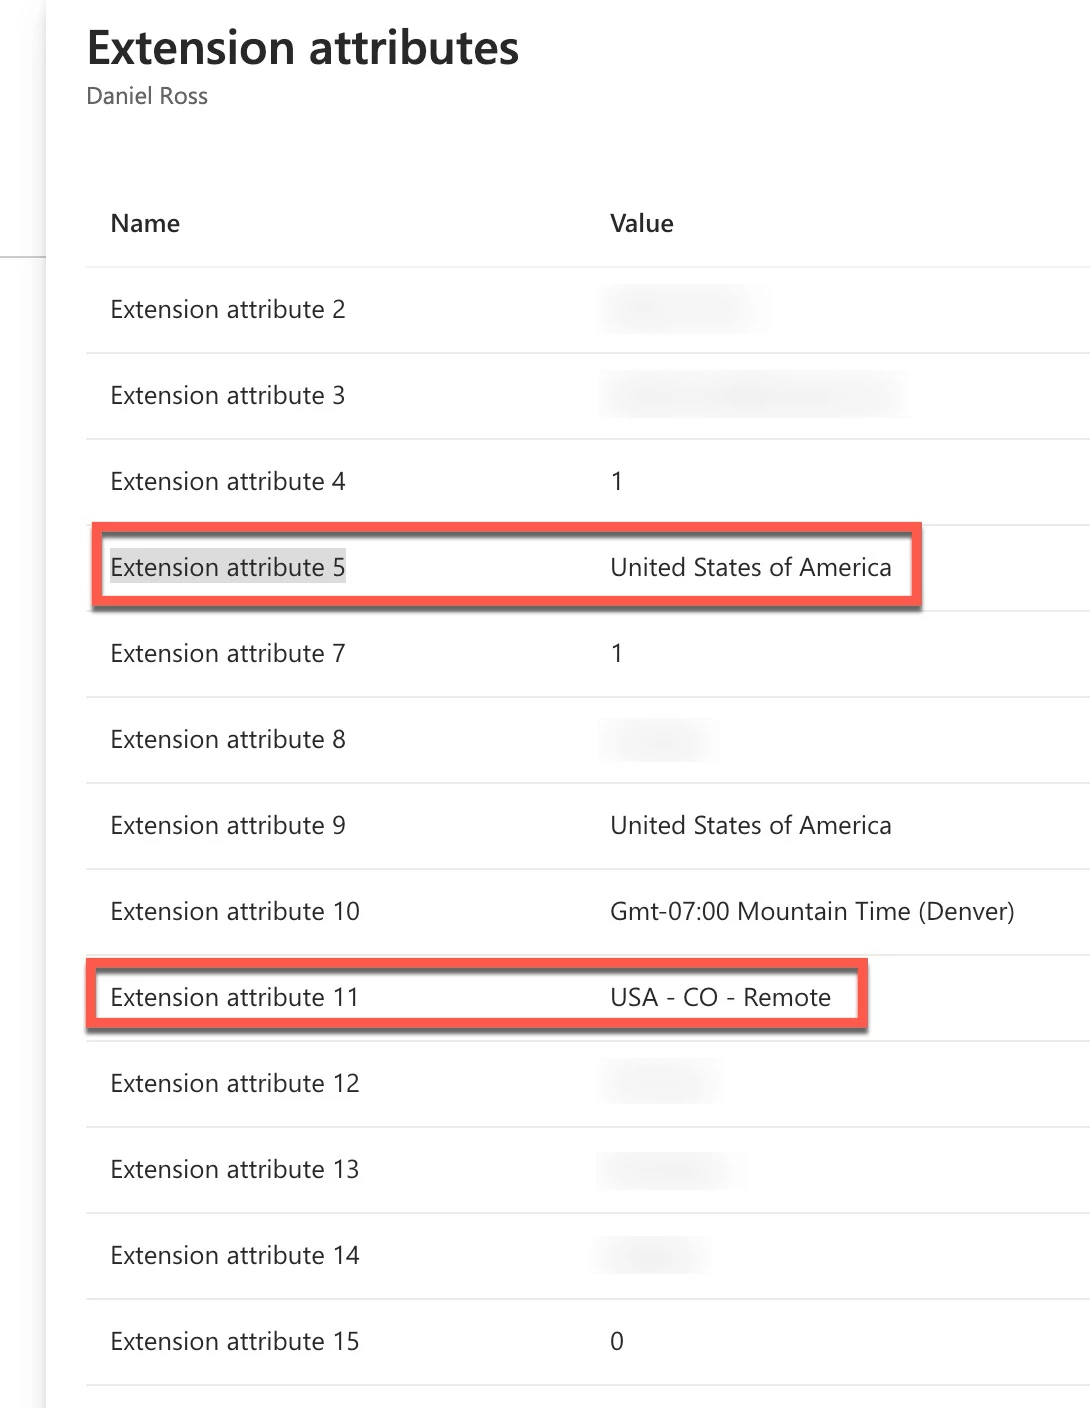Click the highlighted Extension attribute 5 label
This screenshot has height=1408, width=1090.
[x=228, y=567]
